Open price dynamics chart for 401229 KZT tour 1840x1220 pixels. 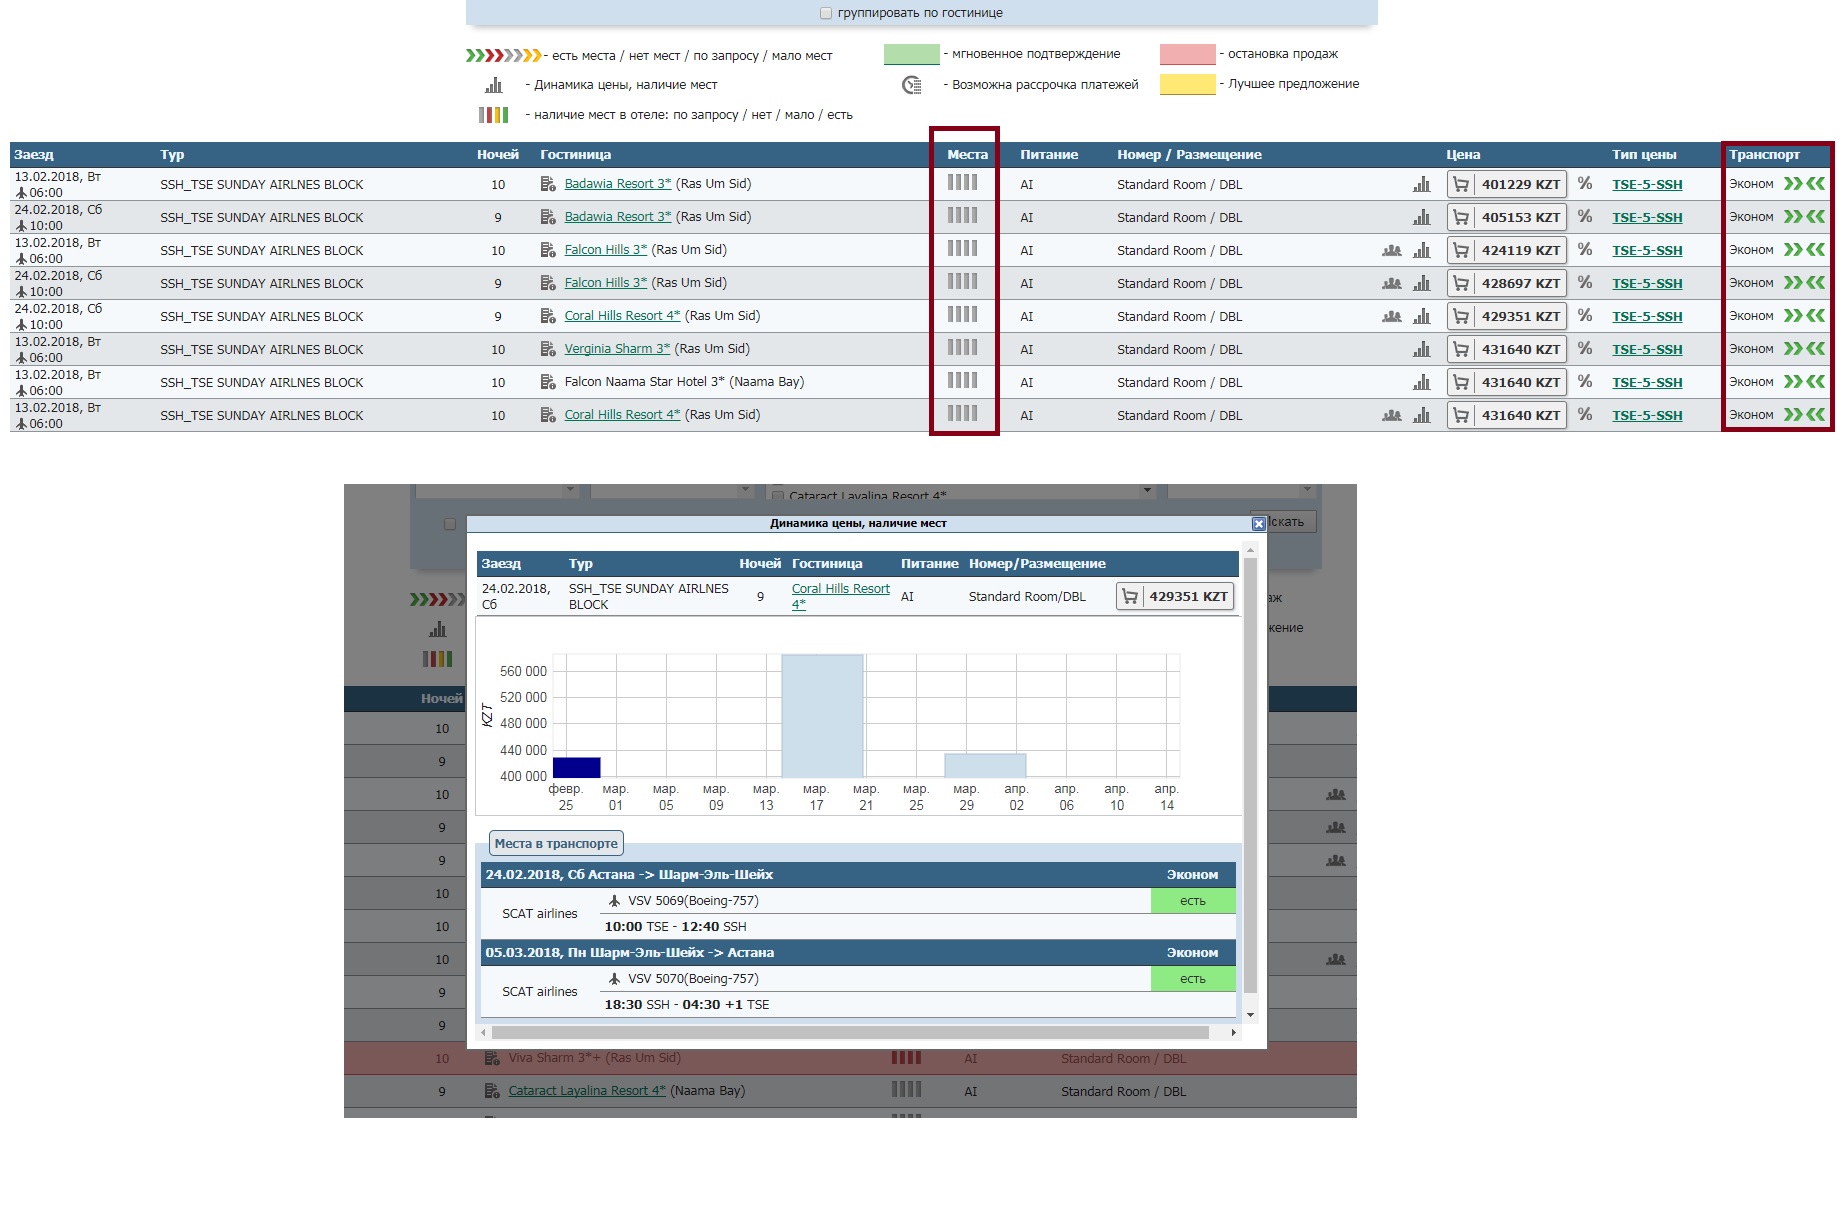[1421, 184]
